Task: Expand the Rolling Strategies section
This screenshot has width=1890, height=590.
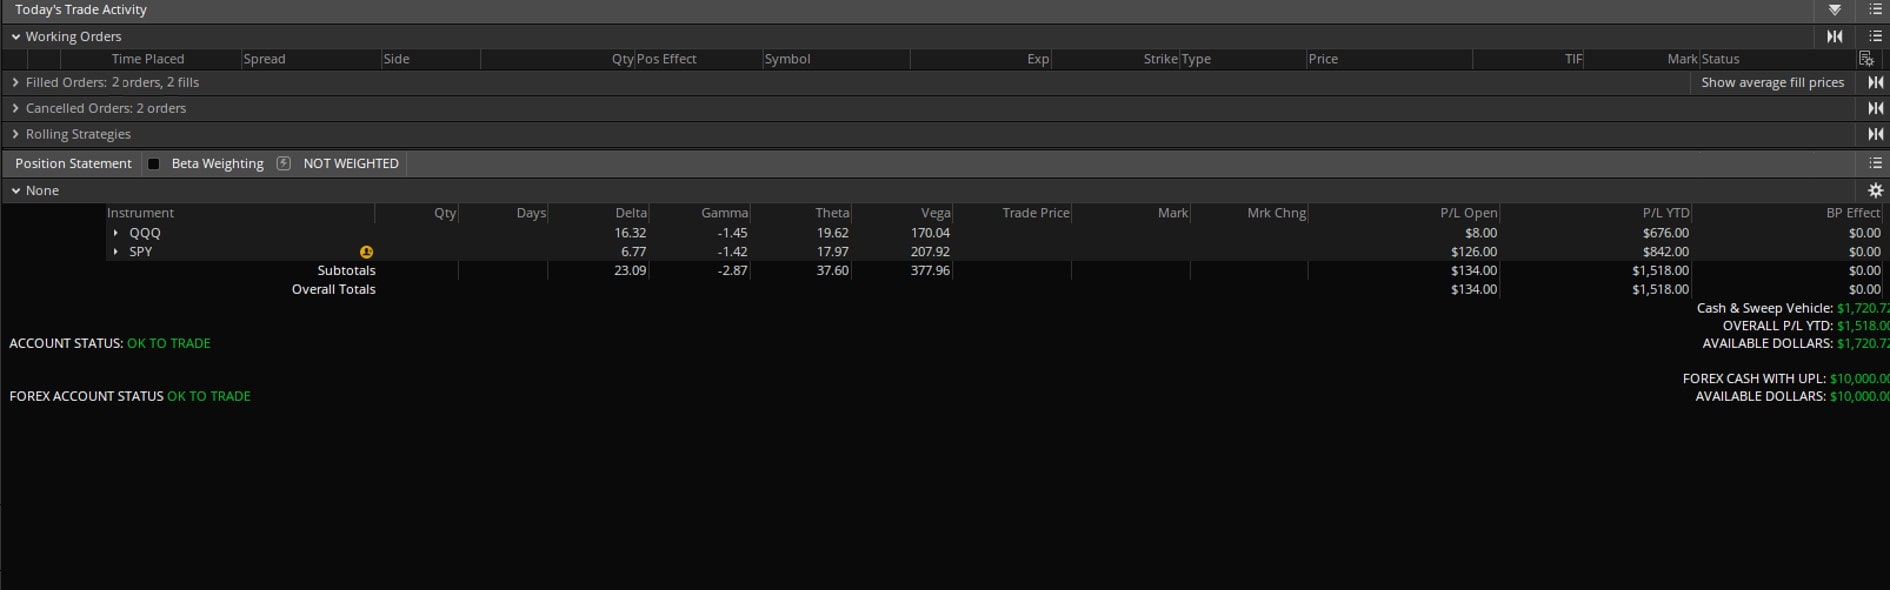Action: (x=16, y=134)
